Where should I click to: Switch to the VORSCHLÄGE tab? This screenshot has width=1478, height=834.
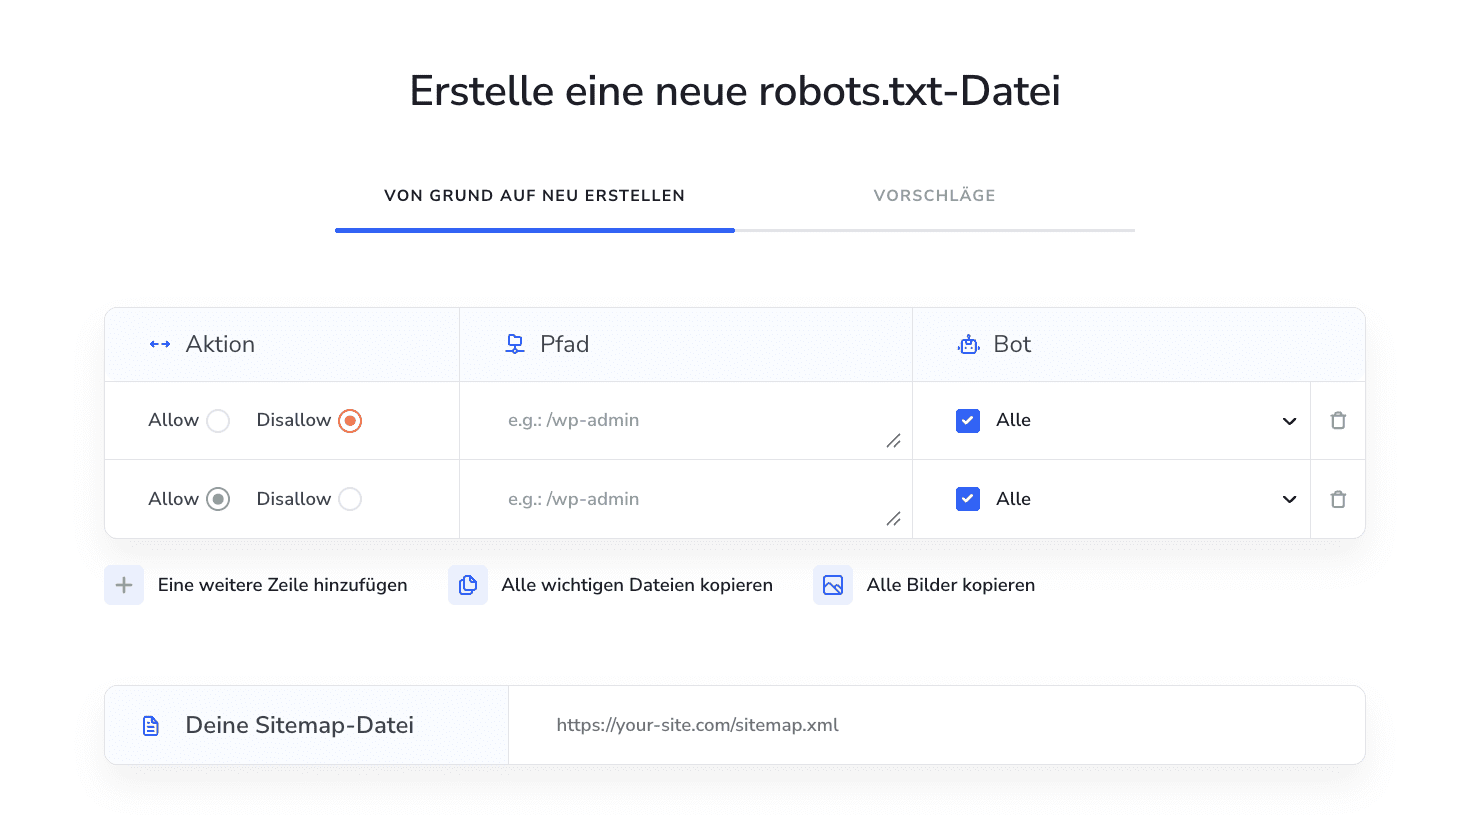point(934,195)
